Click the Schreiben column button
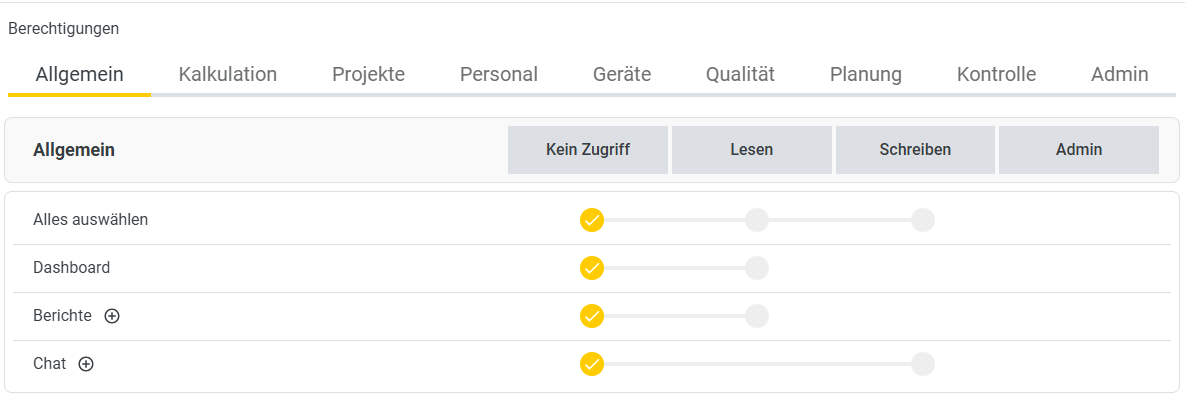The width and height of the screenshot is (1185, 408). (x=915, y=150)
